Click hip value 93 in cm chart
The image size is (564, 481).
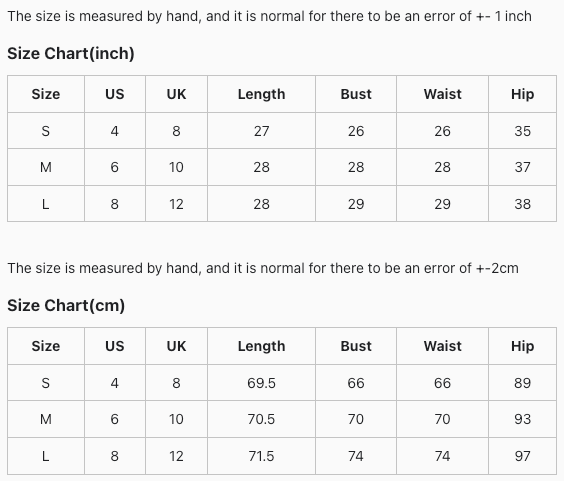coord(523,419)
